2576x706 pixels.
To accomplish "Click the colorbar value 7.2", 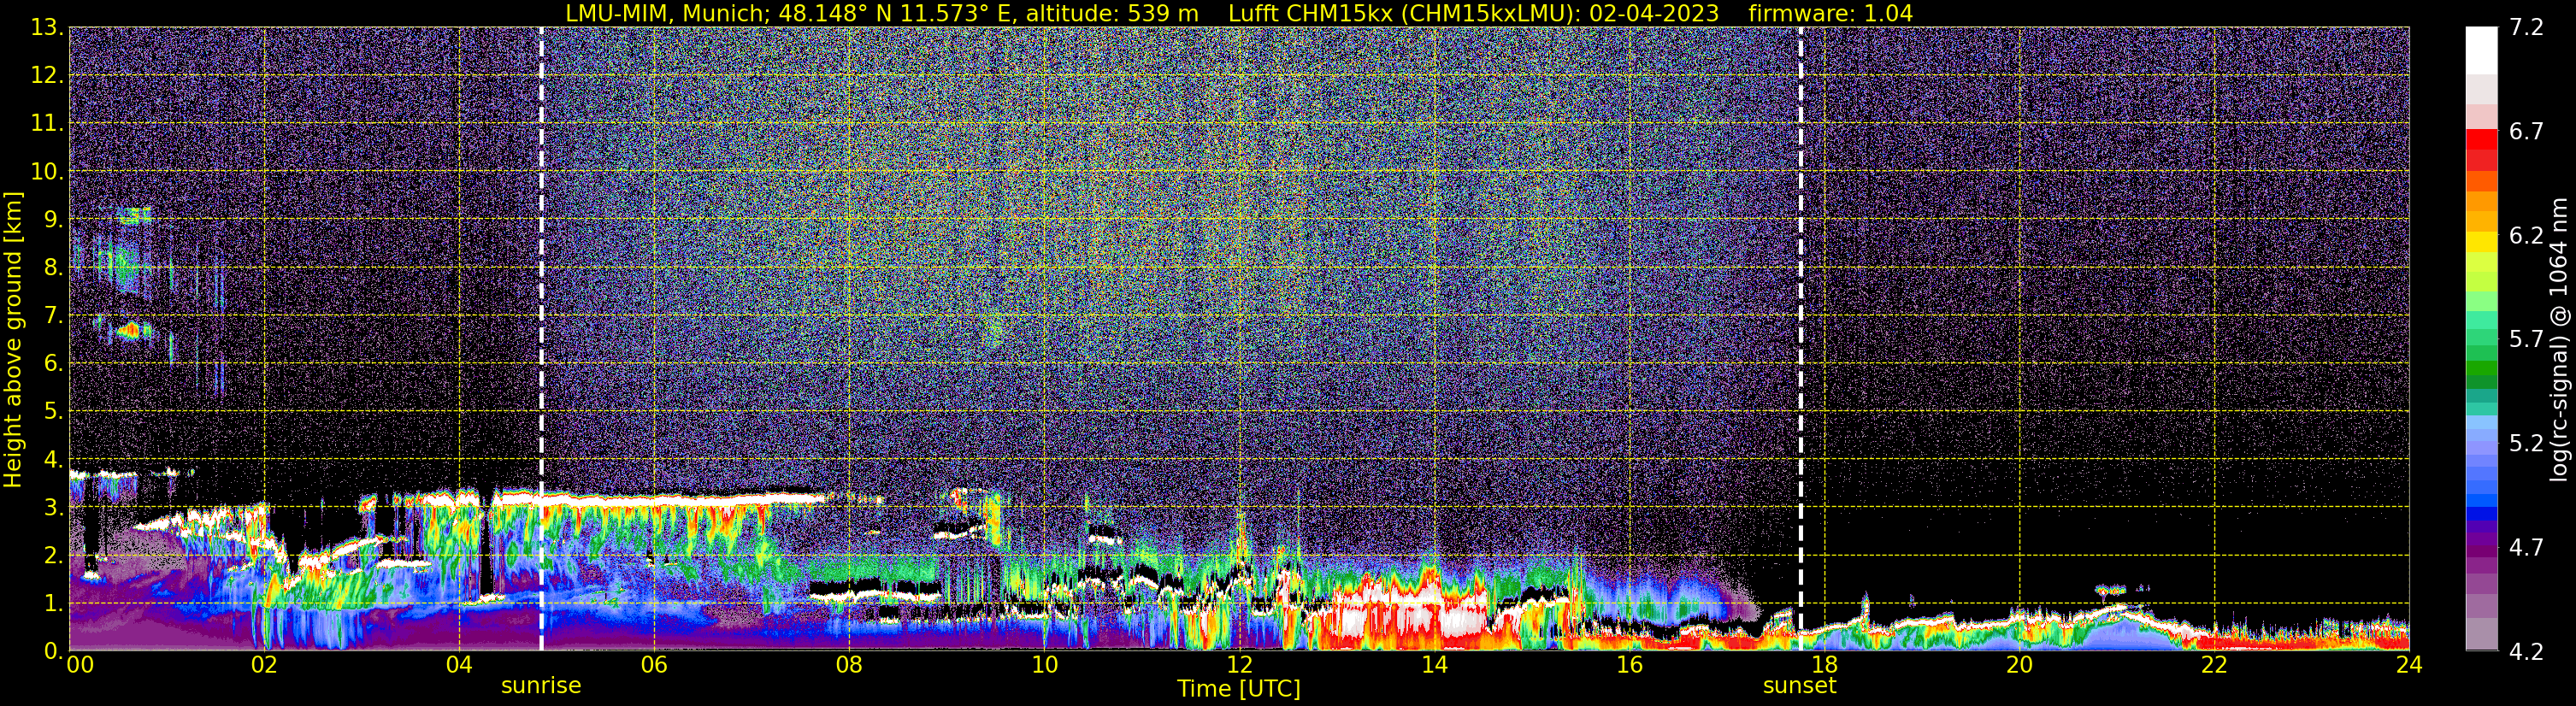I will click(2526, 27).
